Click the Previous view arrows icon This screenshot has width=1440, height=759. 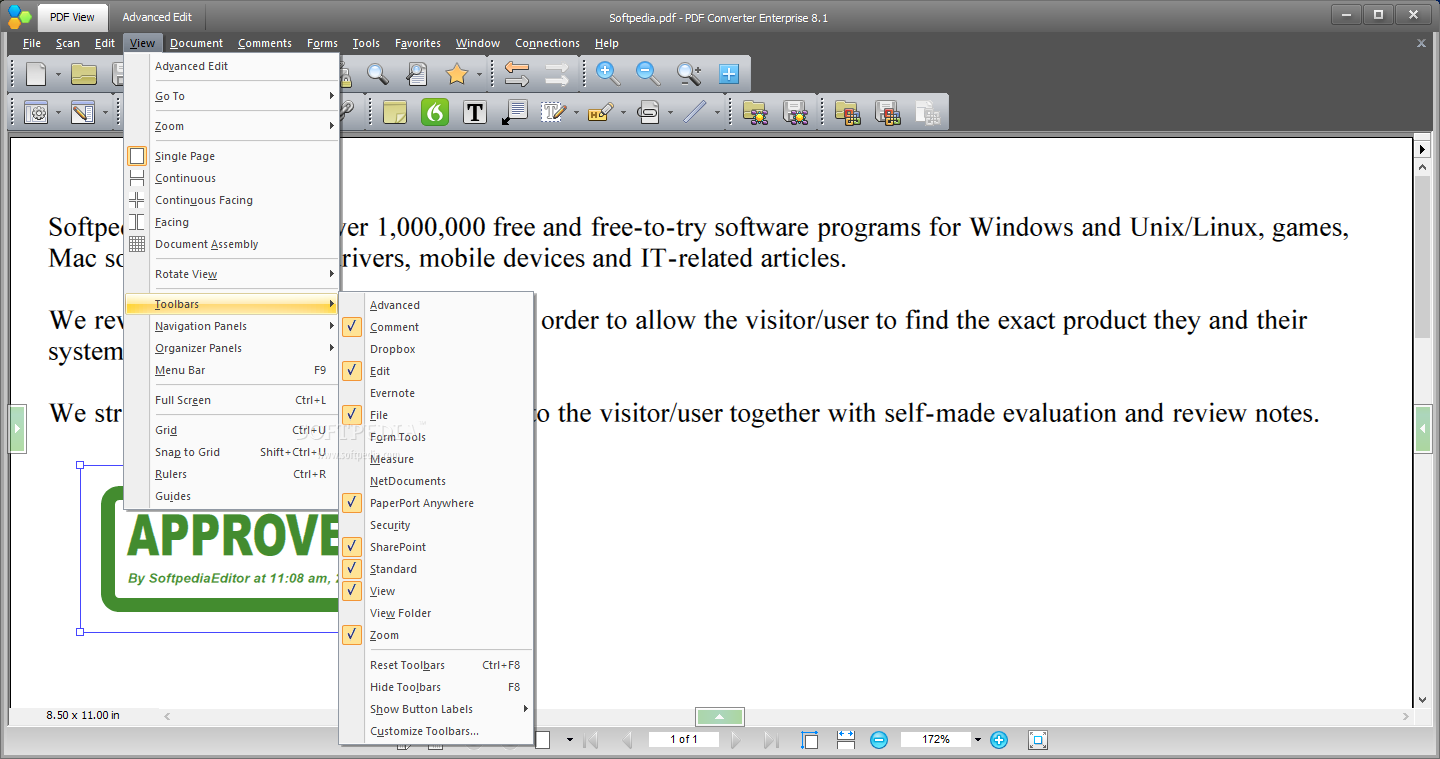point(517,74)
